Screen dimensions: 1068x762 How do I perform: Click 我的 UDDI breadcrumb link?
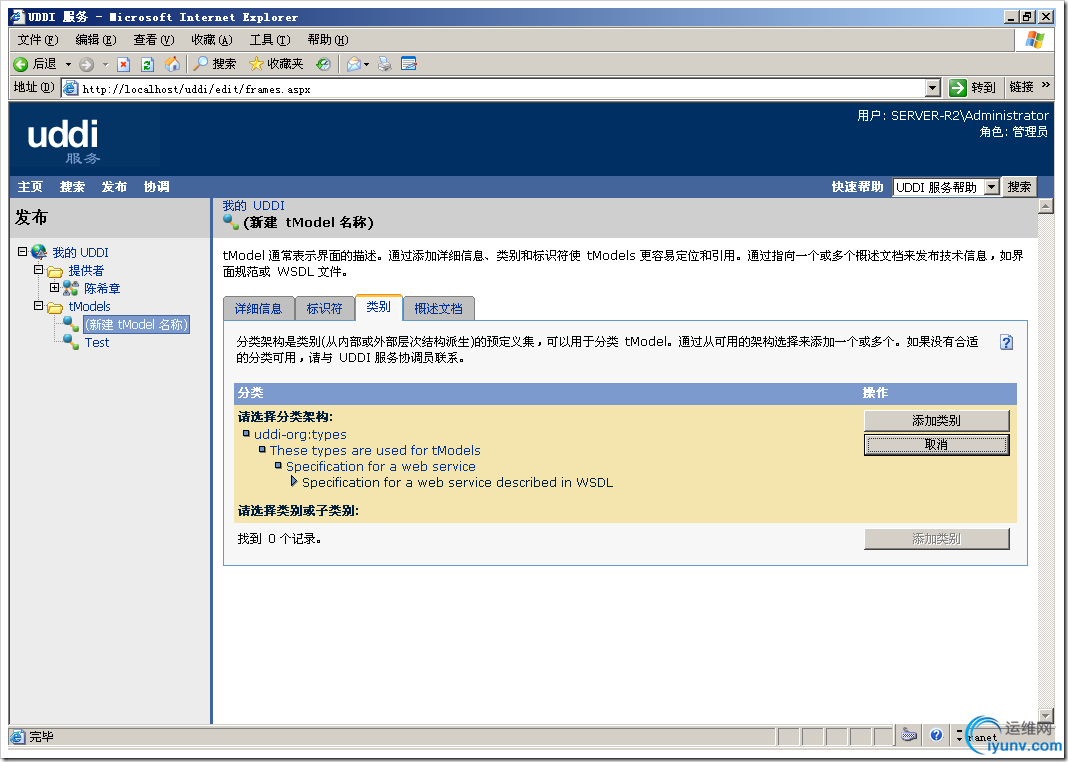point(253,206)
